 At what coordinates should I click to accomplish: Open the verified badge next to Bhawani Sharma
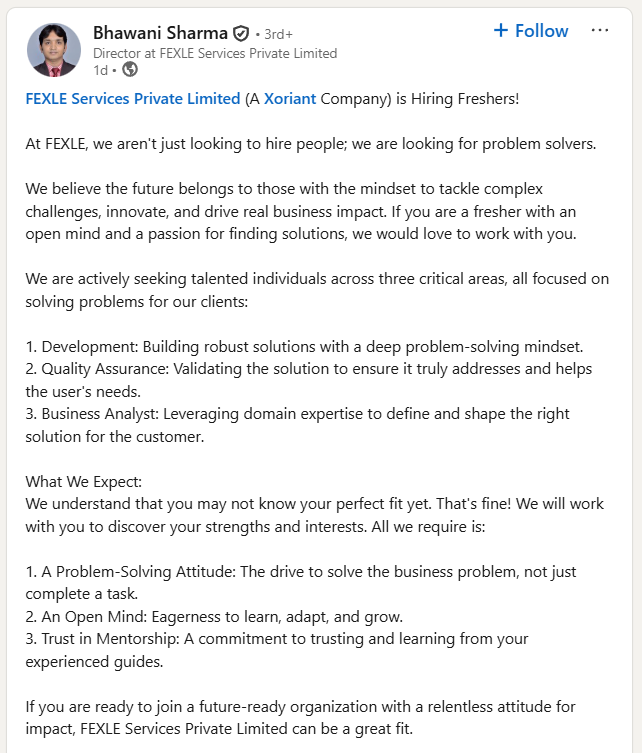[x=241, y=33]
